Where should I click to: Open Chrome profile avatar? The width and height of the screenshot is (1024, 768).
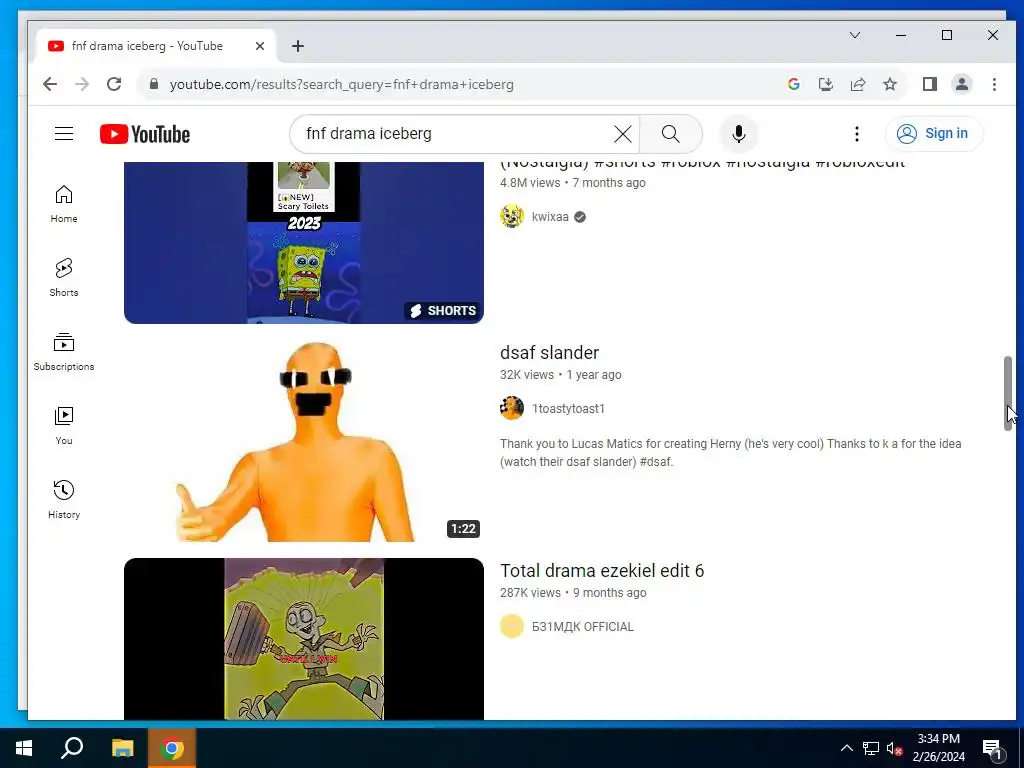(962, 84)
